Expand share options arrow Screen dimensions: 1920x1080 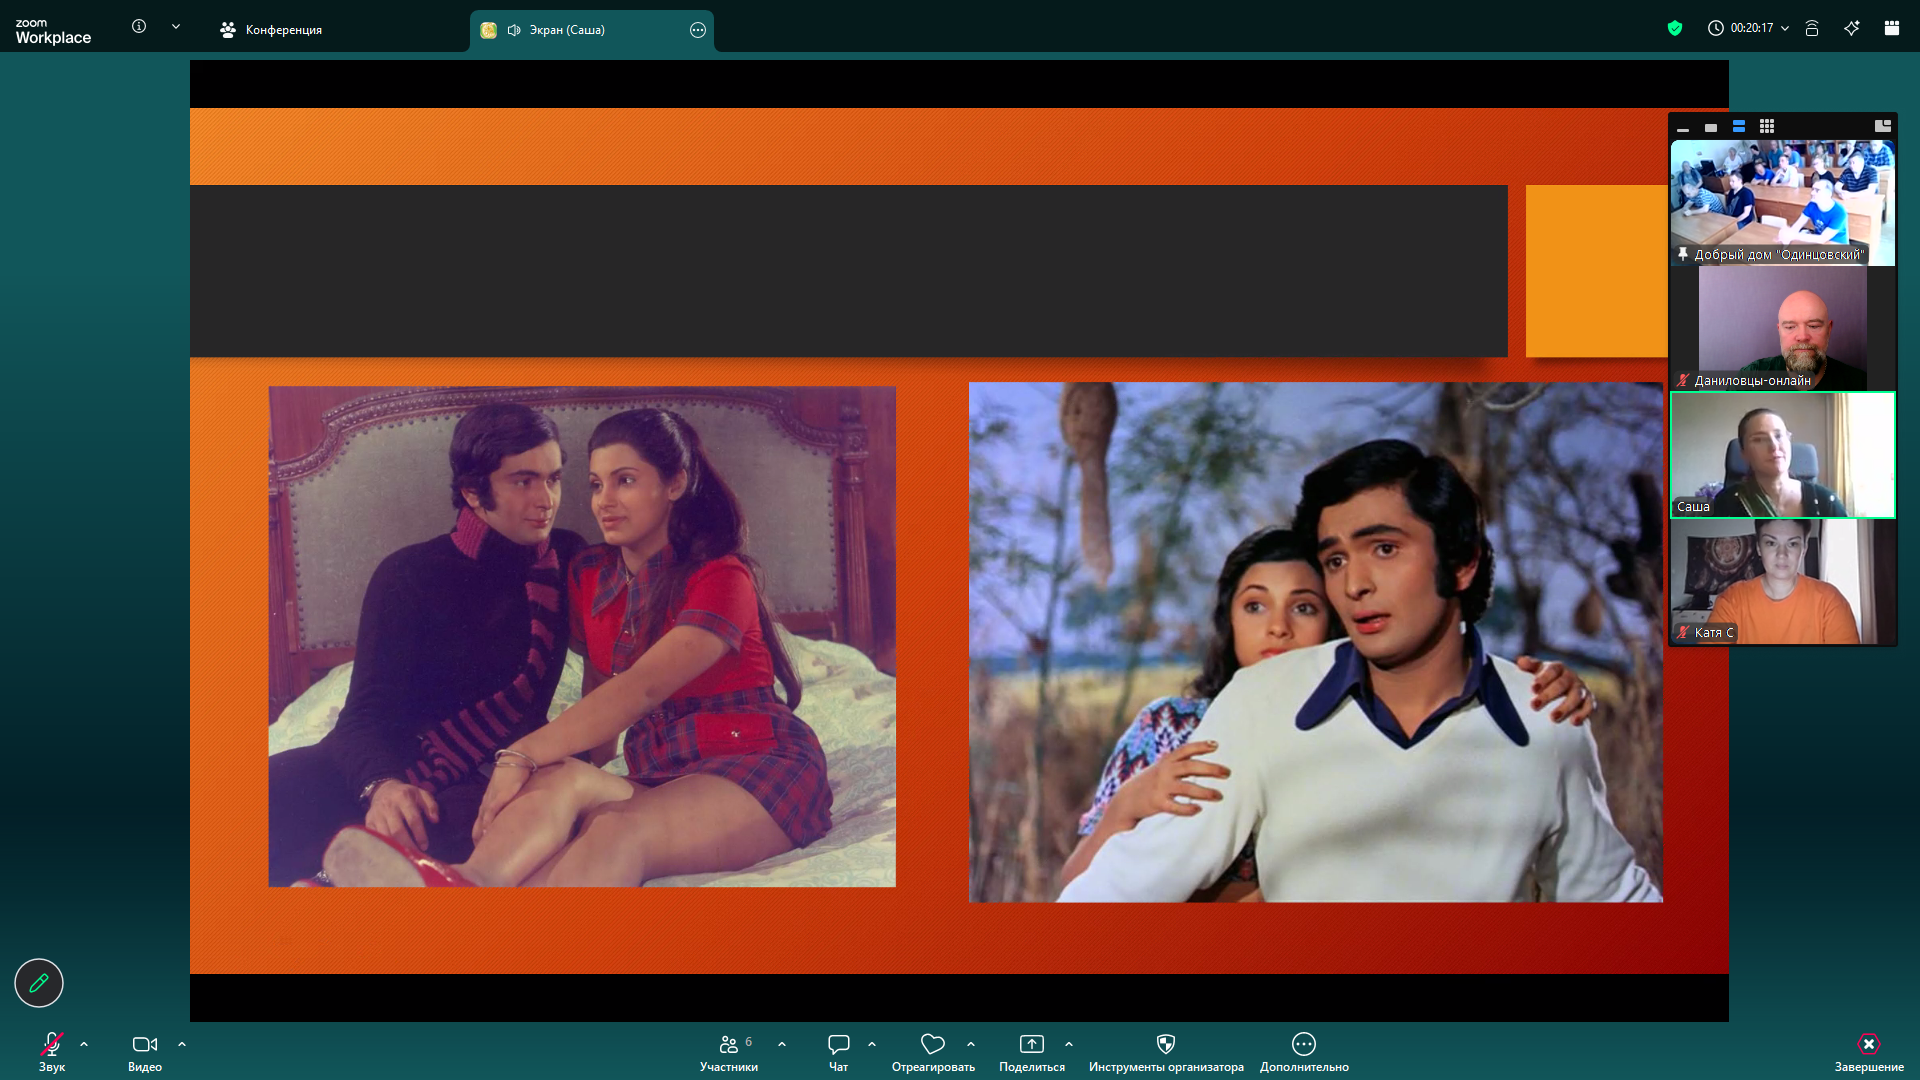(x=1069, y=1044)
